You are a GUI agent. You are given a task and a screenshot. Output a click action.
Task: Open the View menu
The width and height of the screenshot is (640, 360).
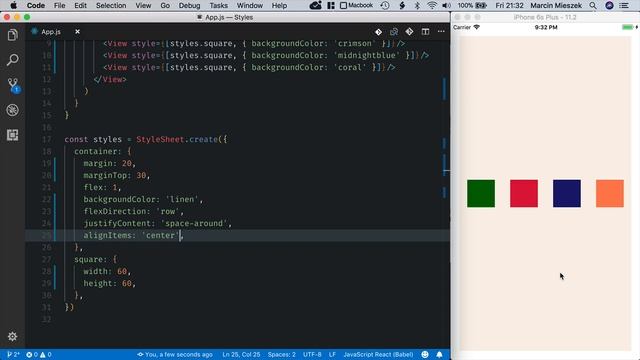(143, 5)
